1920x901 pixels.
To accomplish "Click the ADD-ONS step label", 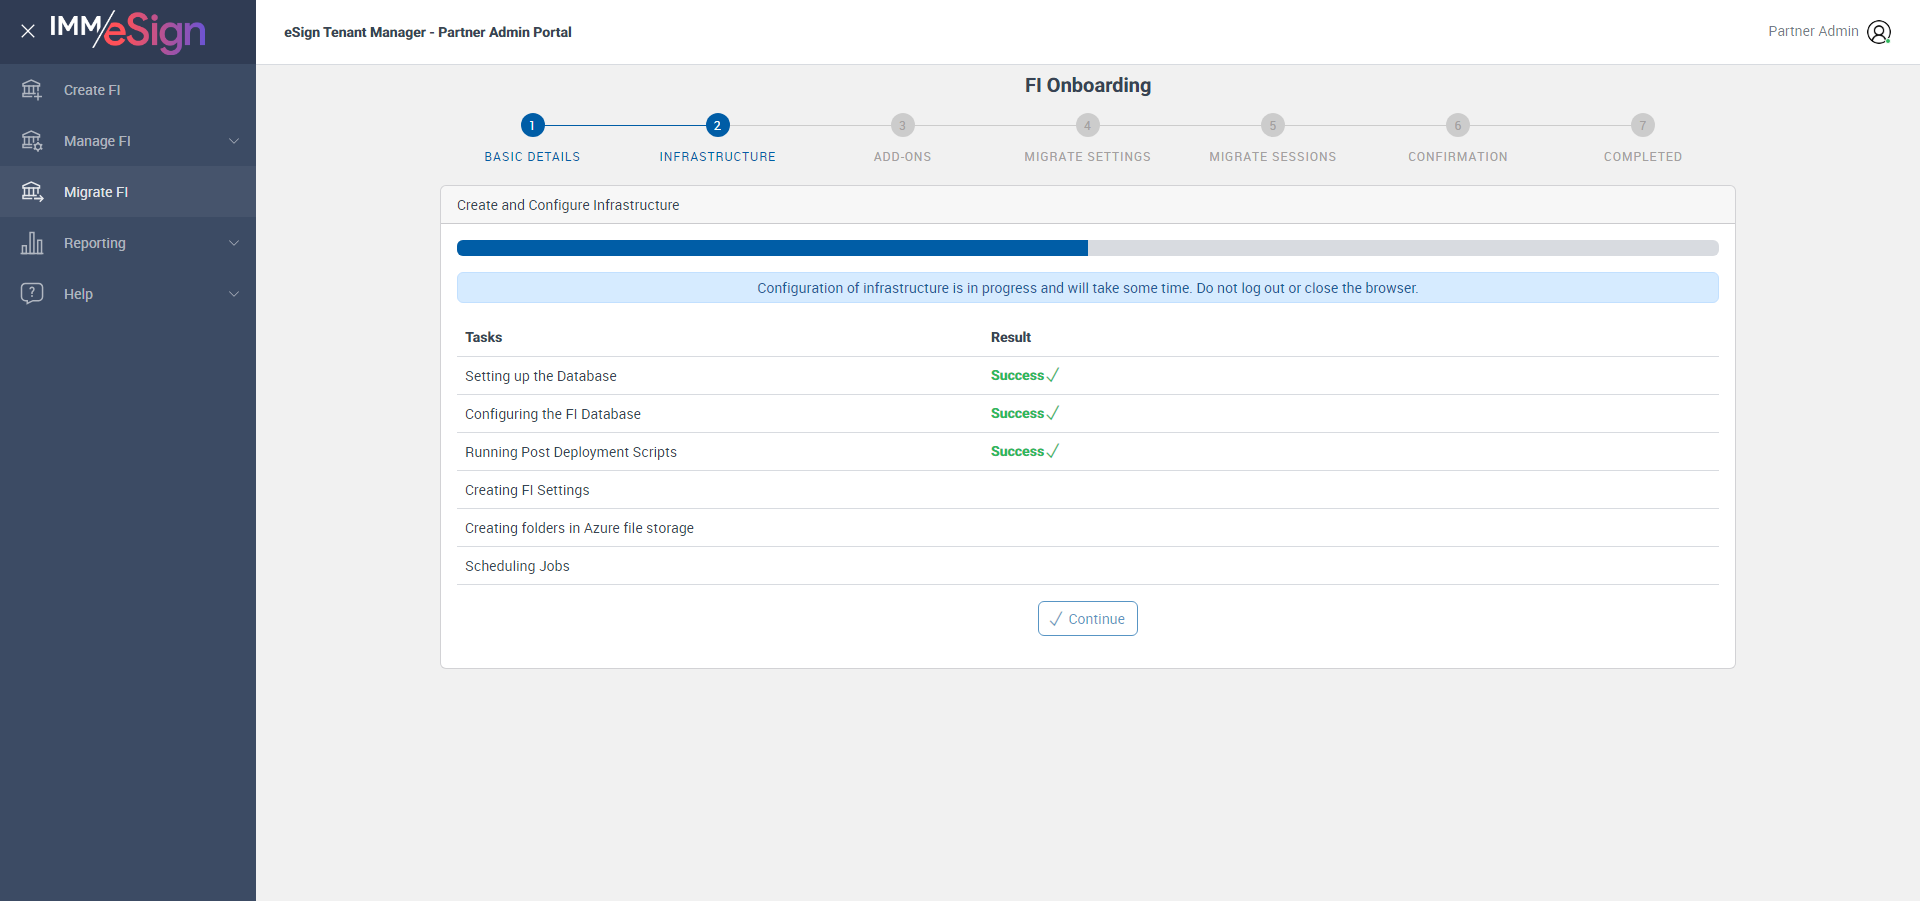I will click(x=903, y=157).
